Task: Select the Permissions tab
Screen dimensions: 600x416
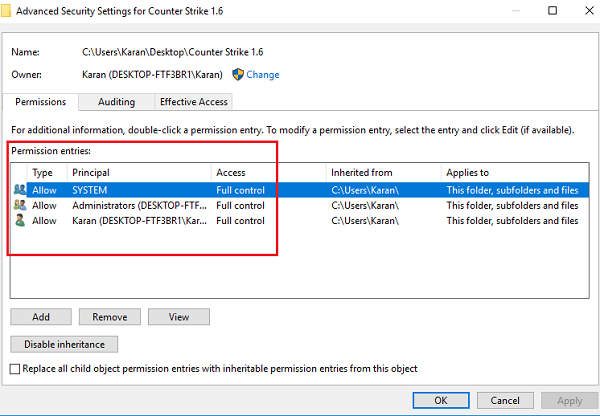Action: (x=41, y=102)
